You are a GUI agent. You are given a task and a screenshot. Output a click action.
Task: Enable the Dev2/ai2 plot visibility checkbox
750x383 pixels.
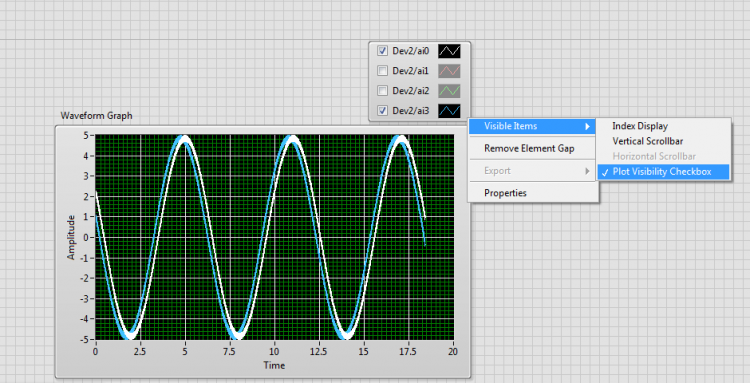click(382, 90)
